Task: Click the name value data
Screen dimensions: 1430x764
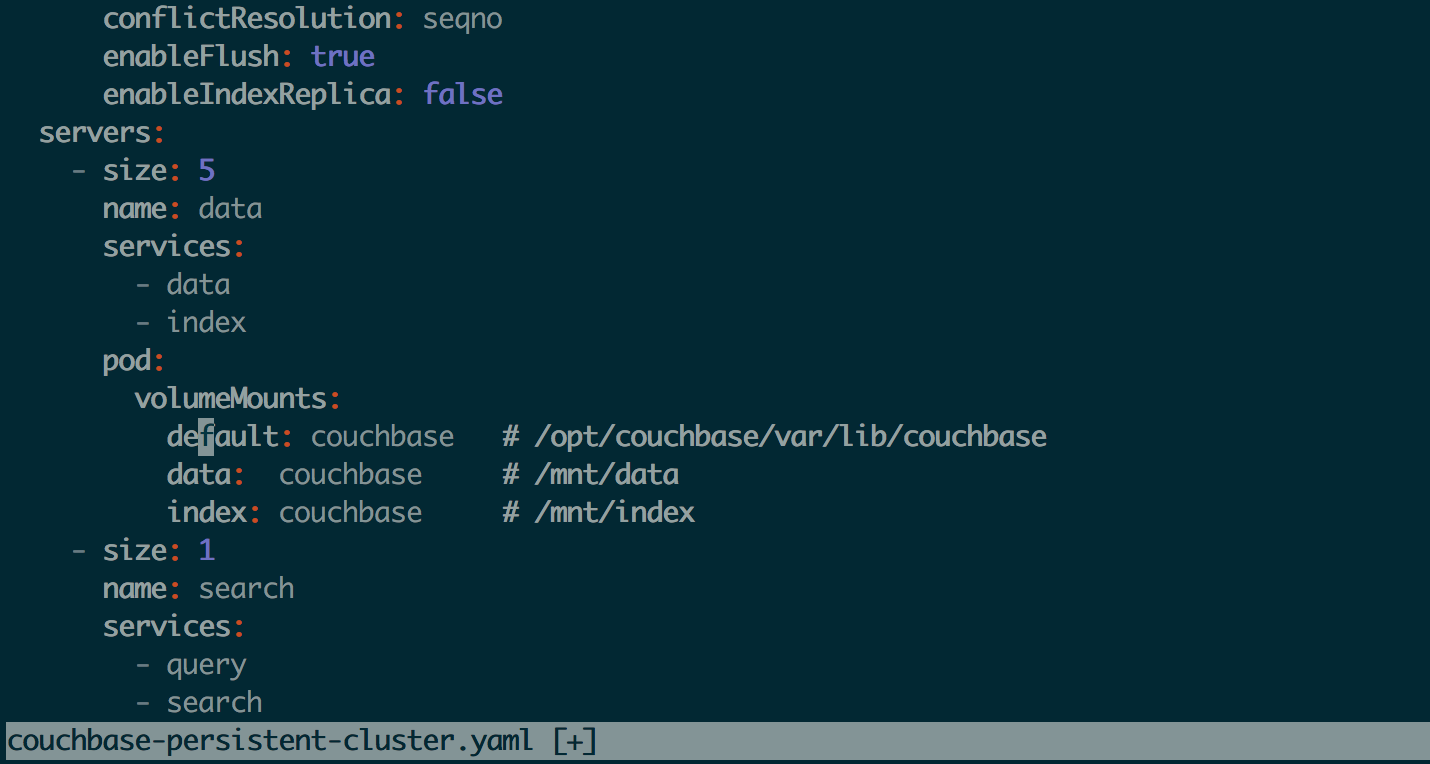Action: (231, 208)
